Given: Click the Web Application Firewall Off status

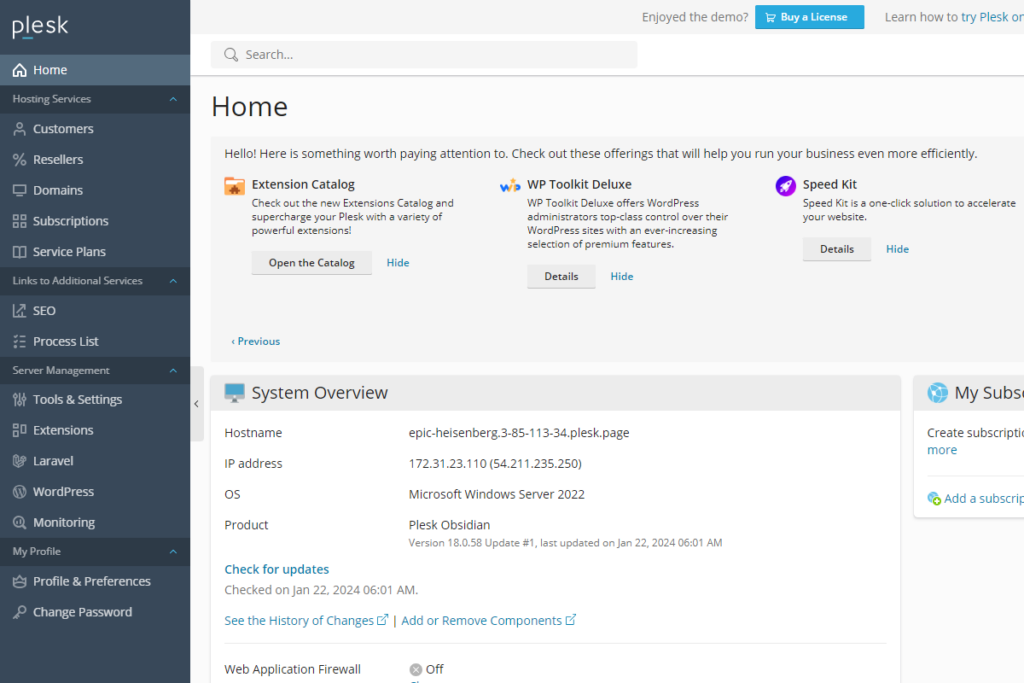Looking at the screenshot, I should click(426, 669).
